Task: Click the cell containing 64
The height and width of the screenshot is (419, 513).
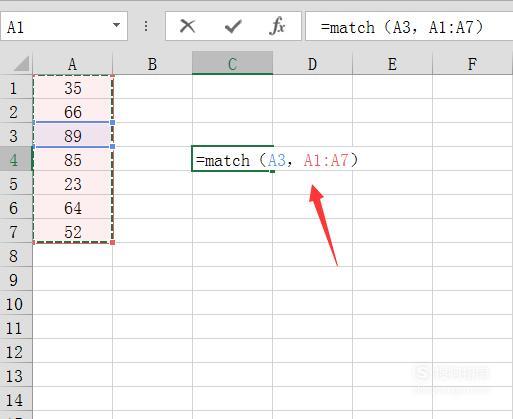Action: point(73,208)
